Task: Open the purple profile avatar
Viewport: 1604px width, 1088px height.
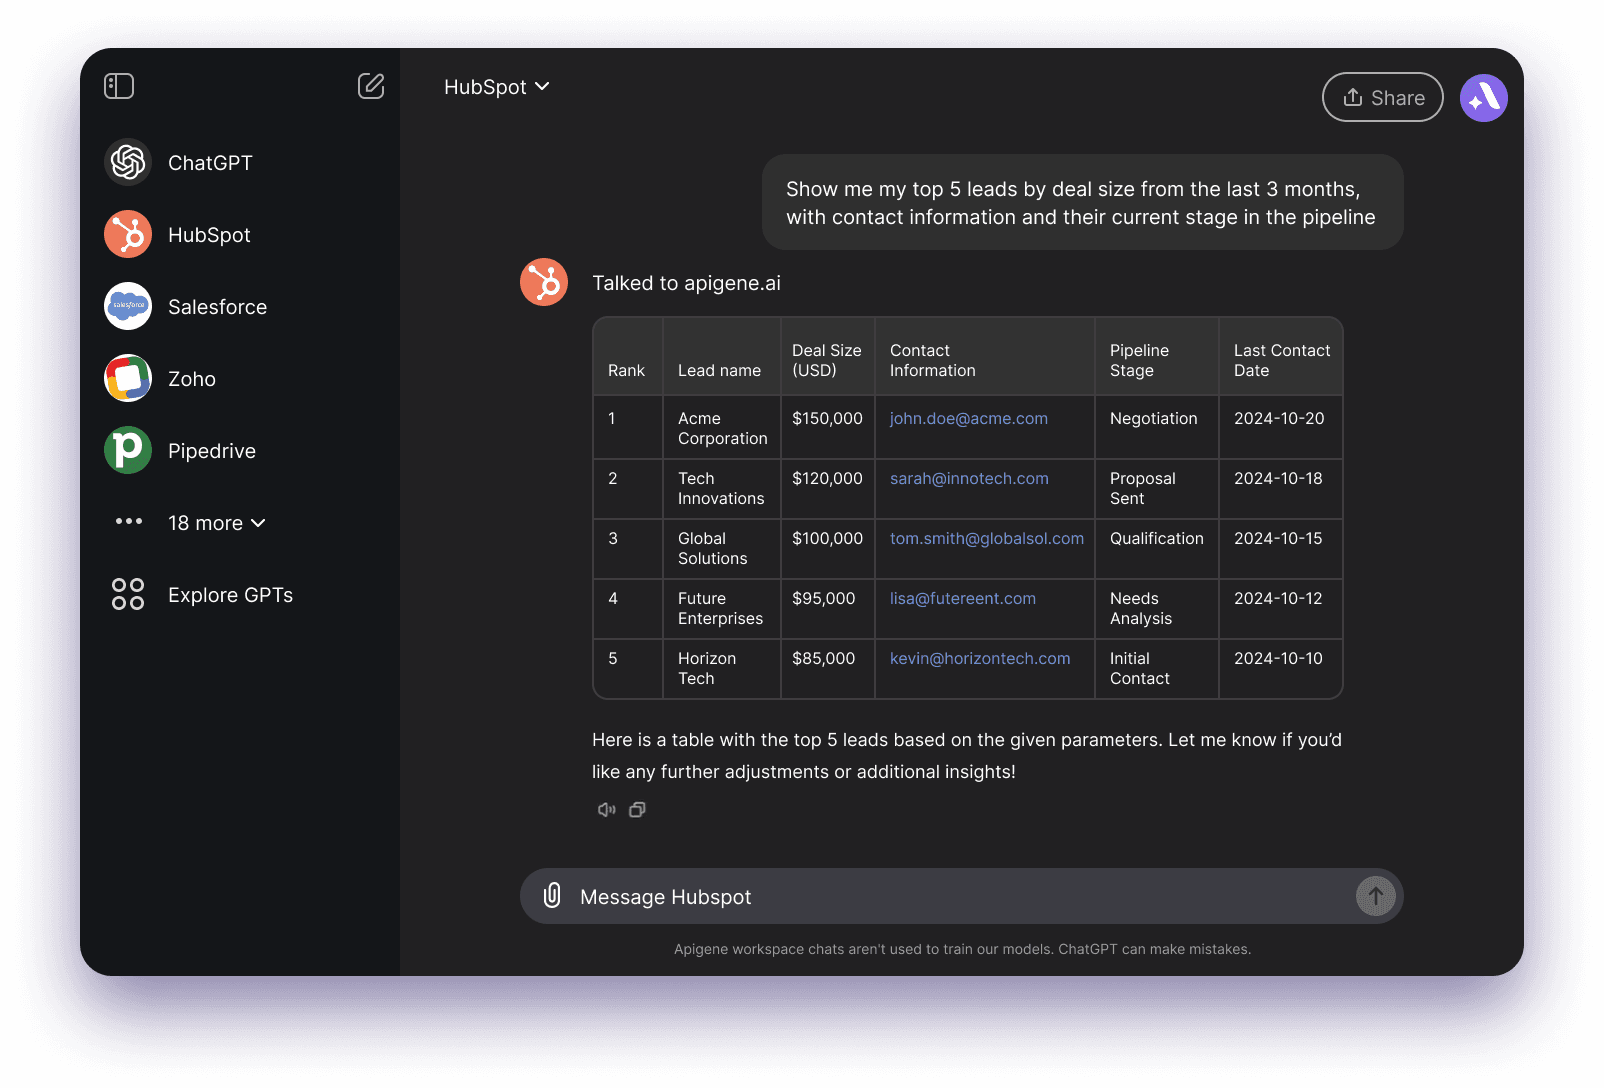Action: click(x=1484, y=98)
